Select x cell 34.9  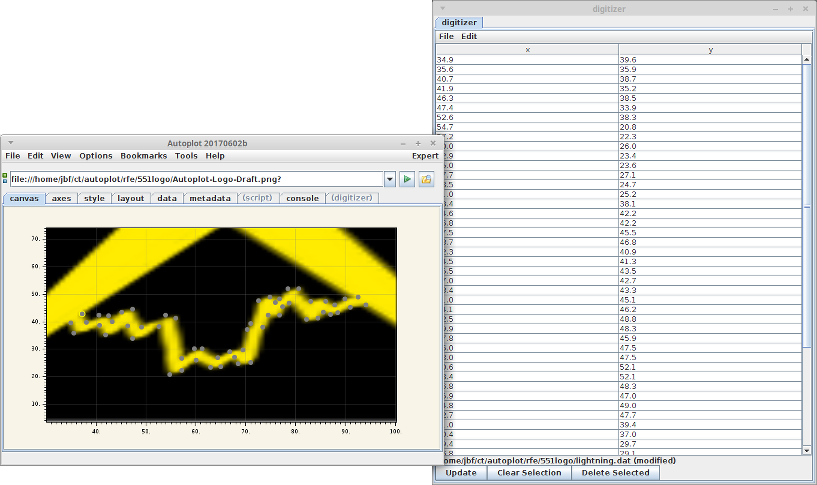point(527,60)
